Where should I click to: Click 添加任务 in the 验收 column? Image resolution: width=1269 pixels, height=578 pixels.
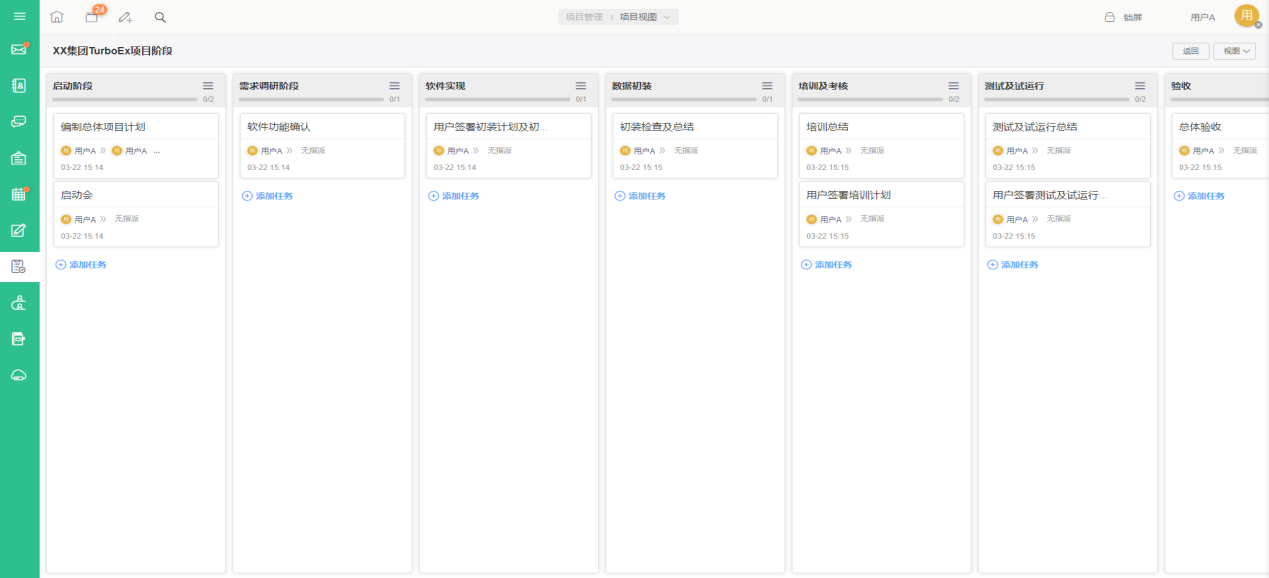pyautogui.click(x=1199, y=196)
